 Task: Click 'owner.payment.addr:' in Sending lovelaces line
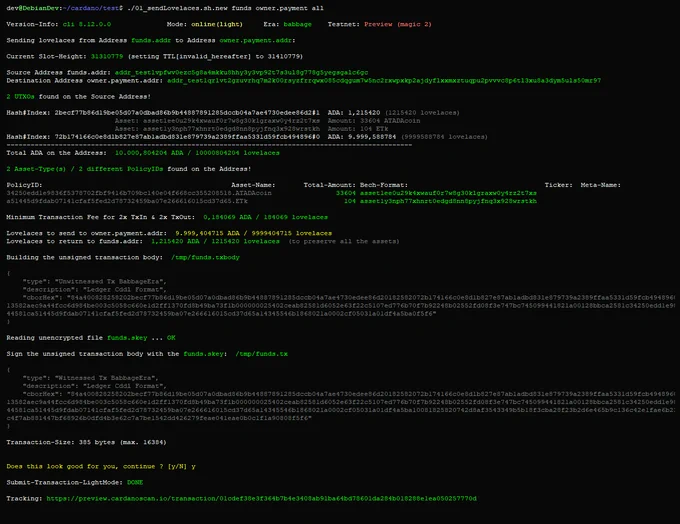[x=257, y=40]
